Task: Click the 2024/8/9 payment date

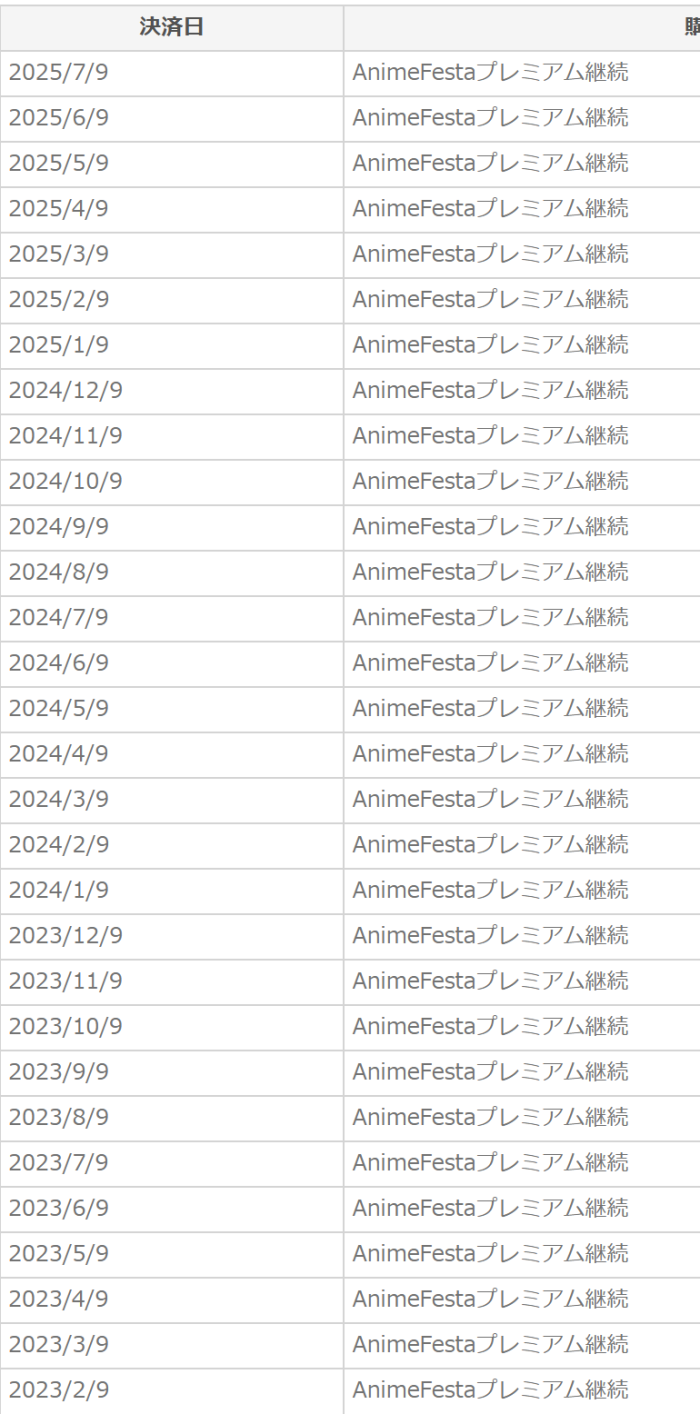Action: click(x=59, y=572)
